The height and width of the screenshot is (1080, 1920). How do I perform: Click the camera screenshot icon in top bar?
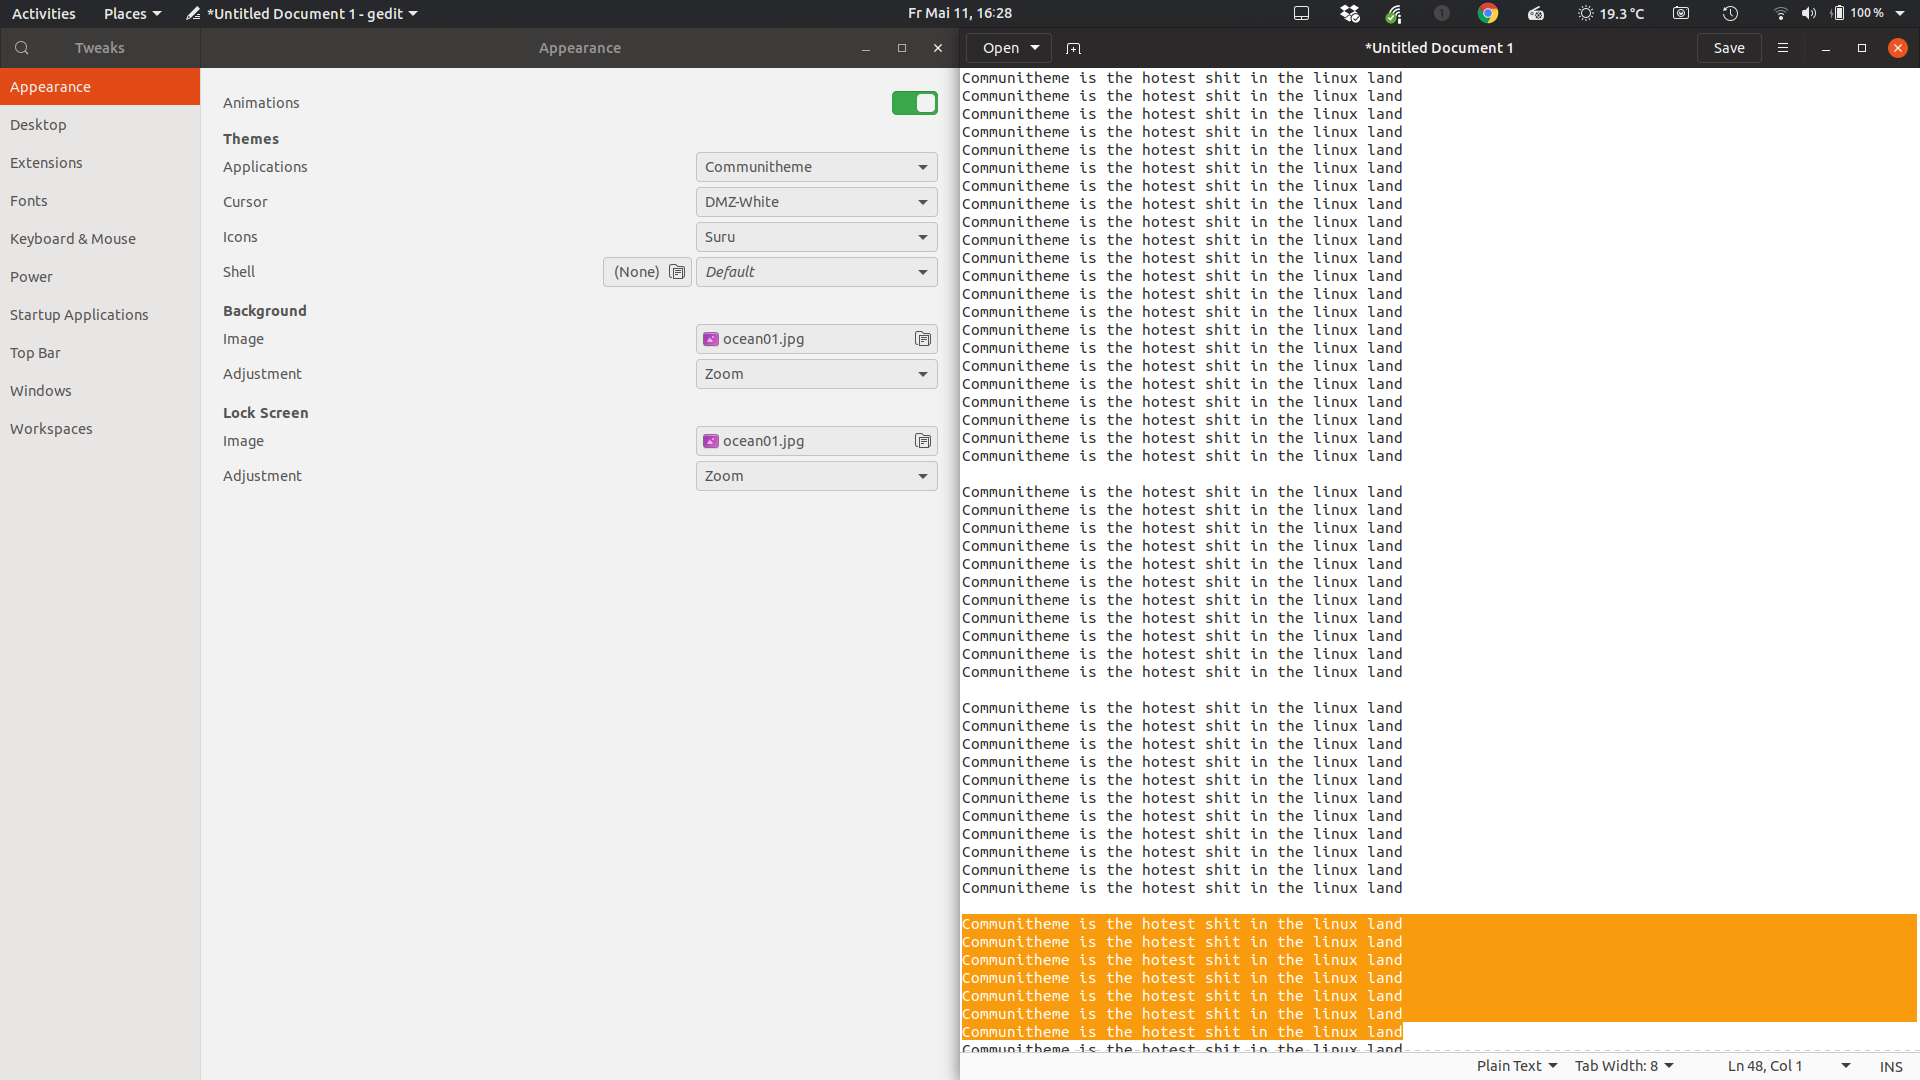(1681, 13)
